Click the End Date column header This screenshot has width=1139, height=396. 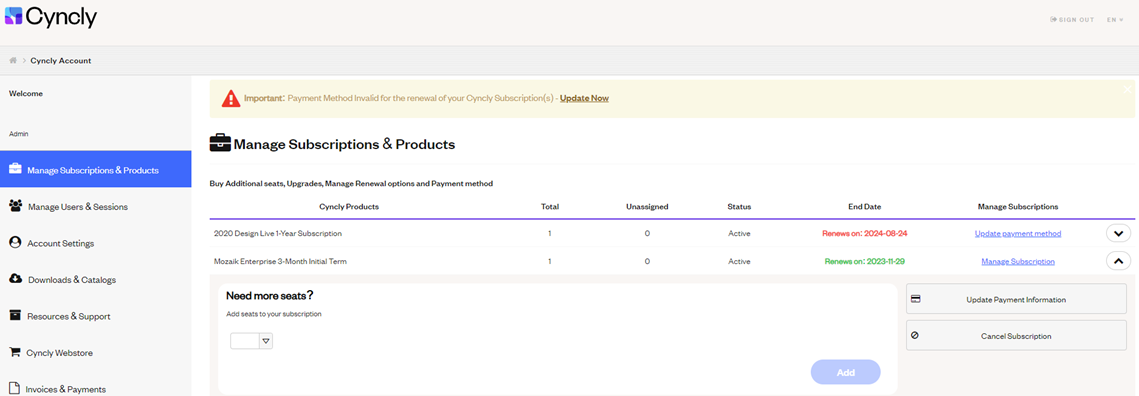tap(864, 206)
